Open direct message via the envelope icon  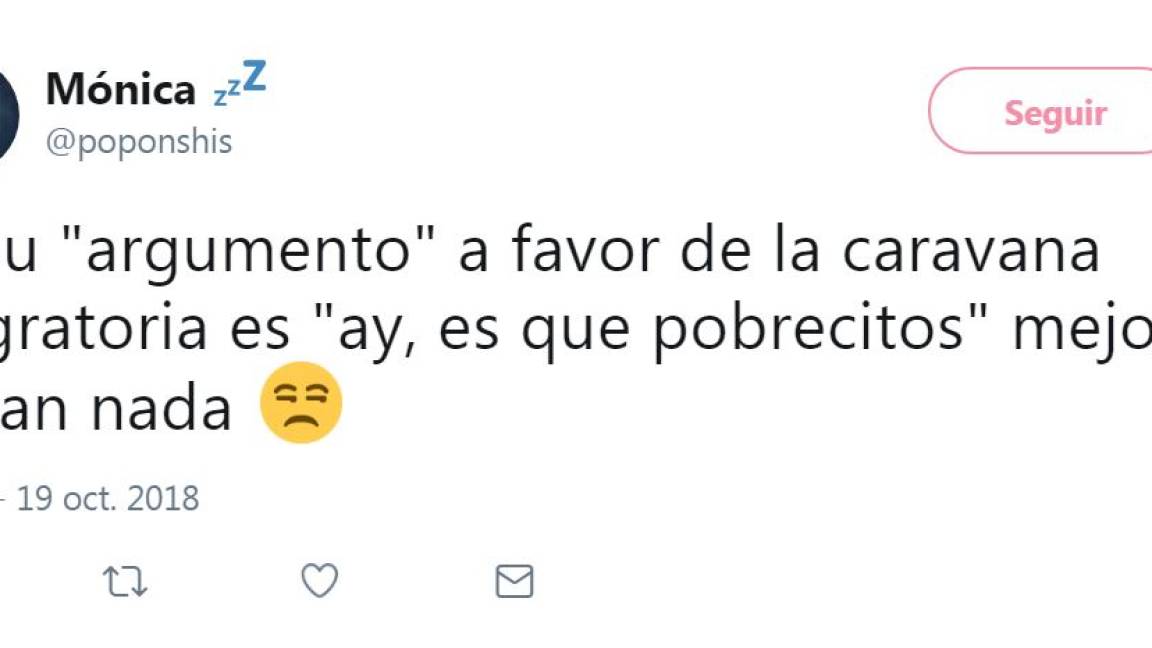[x=516, y=580]
